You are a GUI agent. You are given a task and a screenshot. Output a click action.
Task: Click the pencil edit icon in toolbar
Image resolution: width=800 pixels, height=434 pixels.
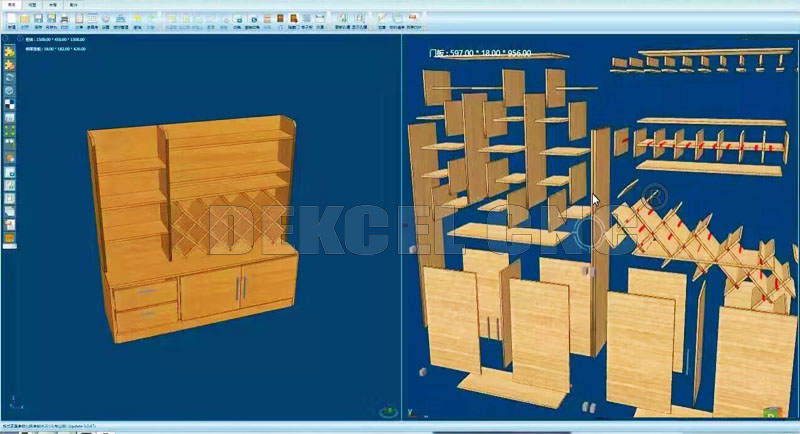point(382,19)
